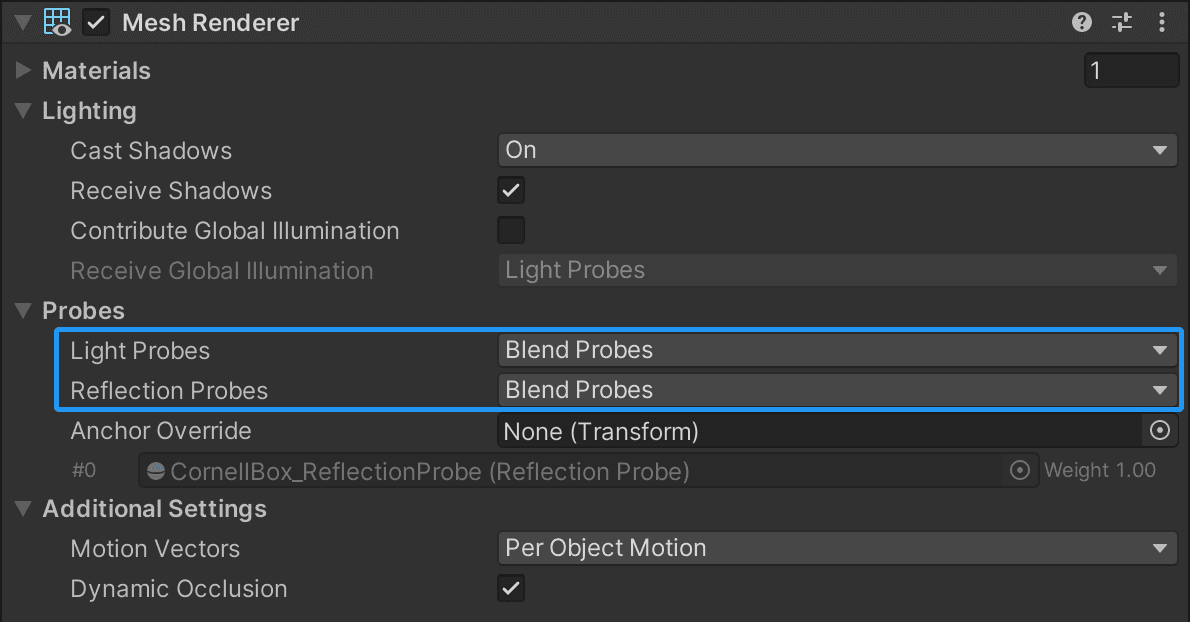
Task: Toggle the Dynamic Occlusion checkbox
Action: [511, 588]
